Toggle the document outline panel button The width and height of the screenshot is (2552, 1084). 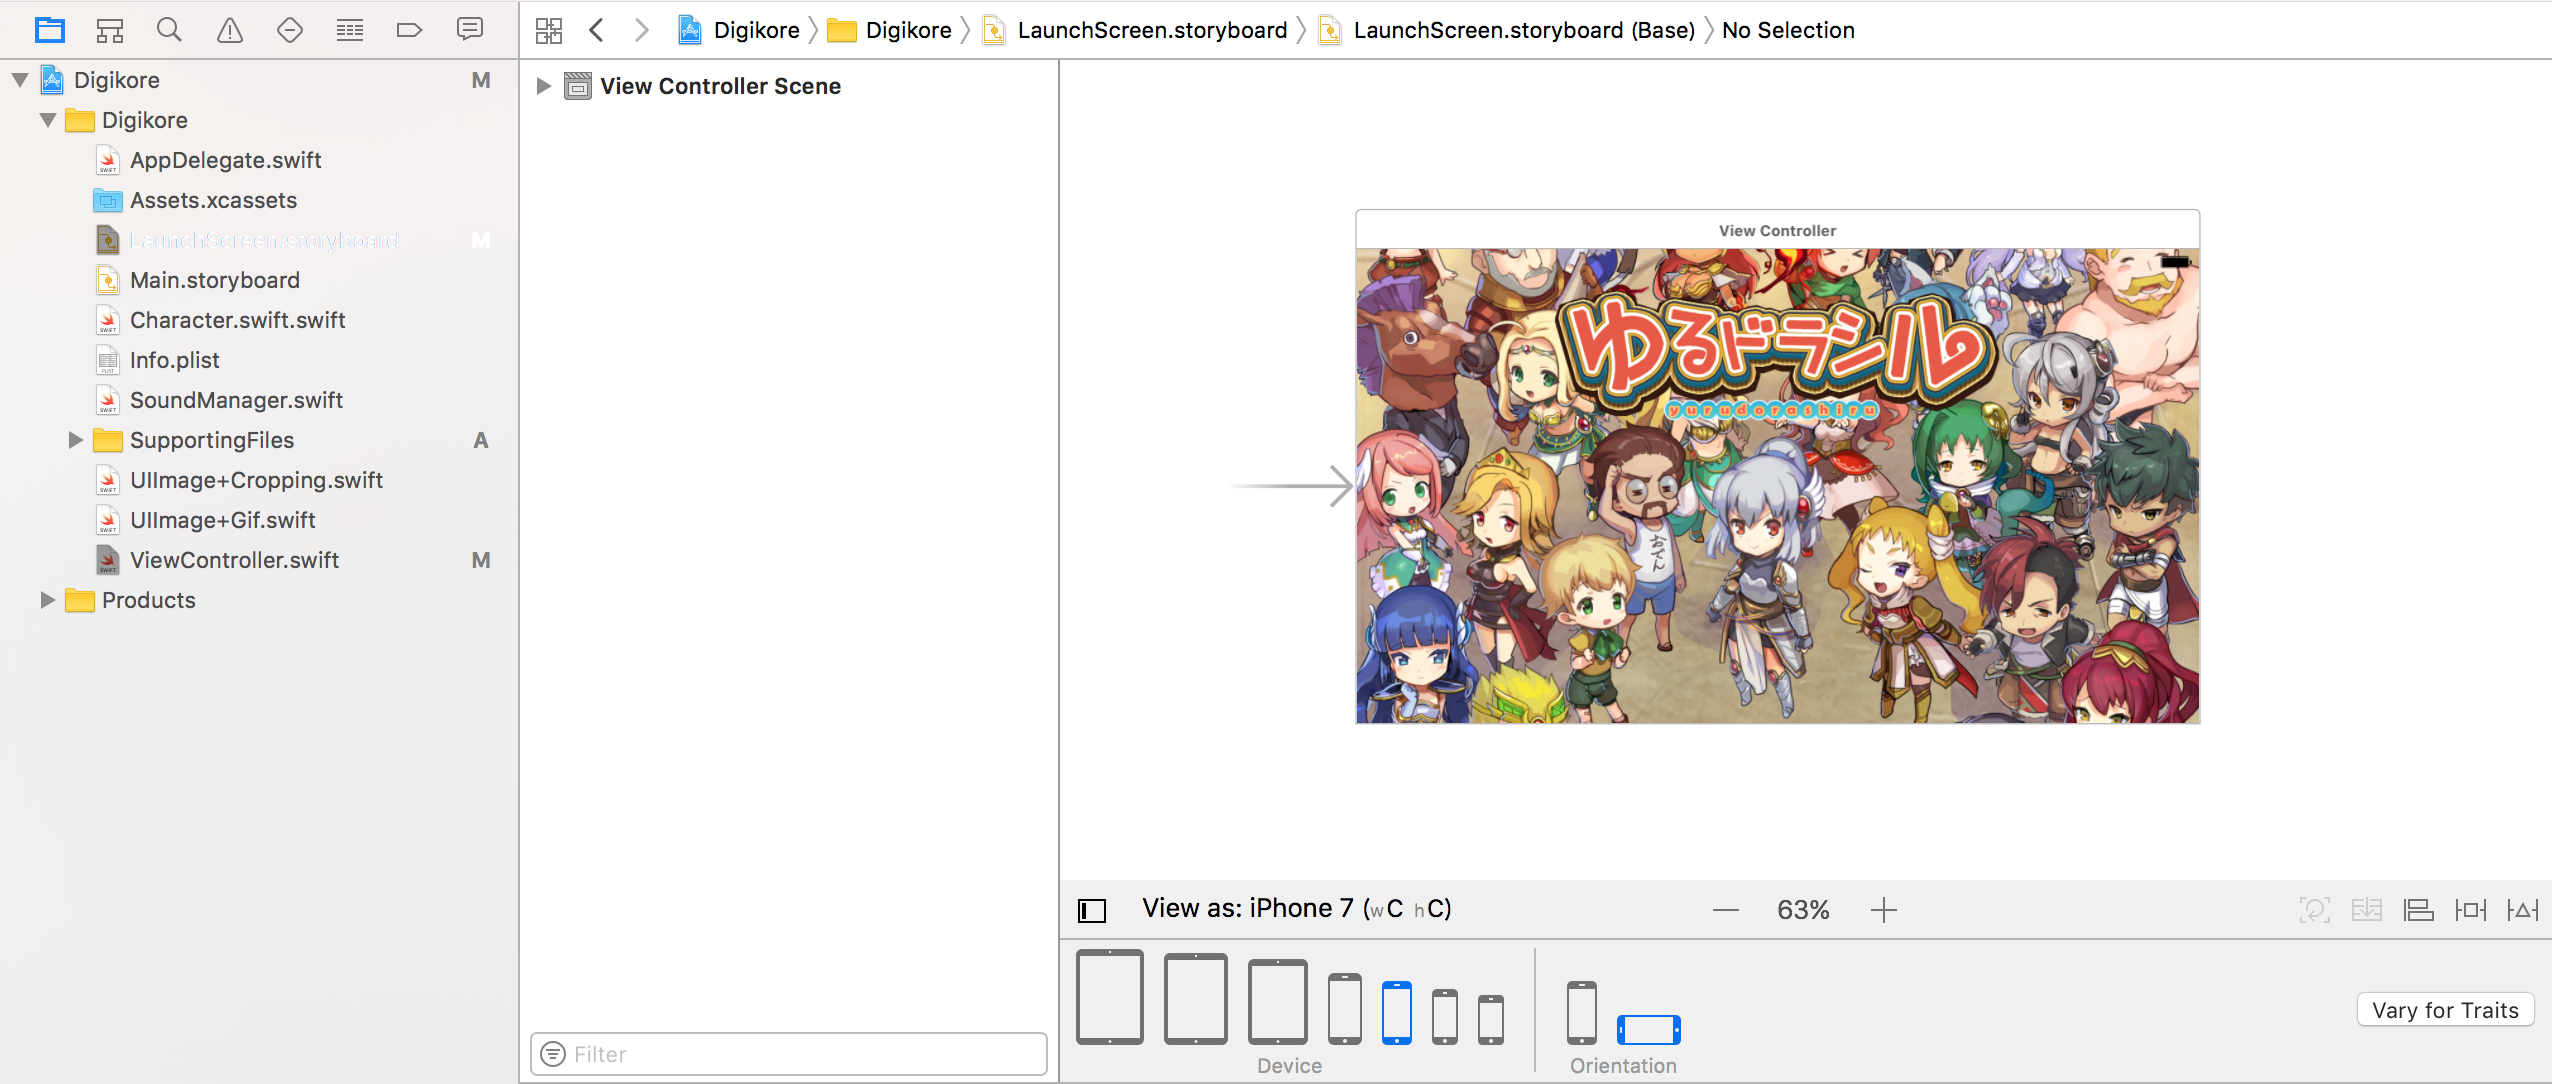(x=1092, y=910)
